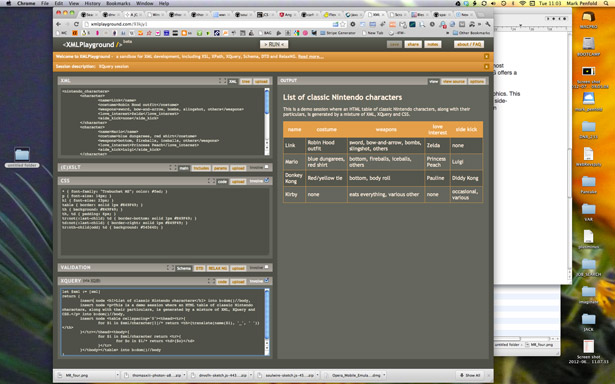
Task: Open Chrome History menu
Action: click(x=93, y=3)
